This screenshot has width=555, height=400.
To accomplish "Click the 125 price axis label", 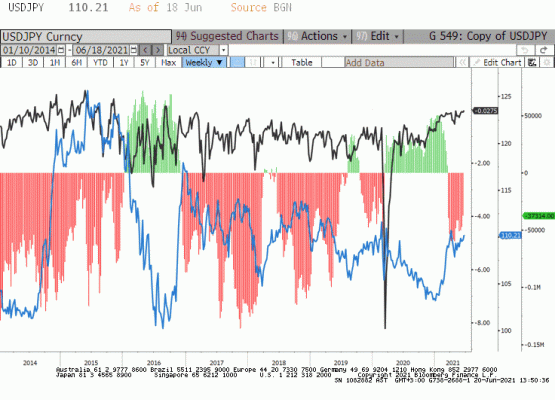I will [506, 97].
